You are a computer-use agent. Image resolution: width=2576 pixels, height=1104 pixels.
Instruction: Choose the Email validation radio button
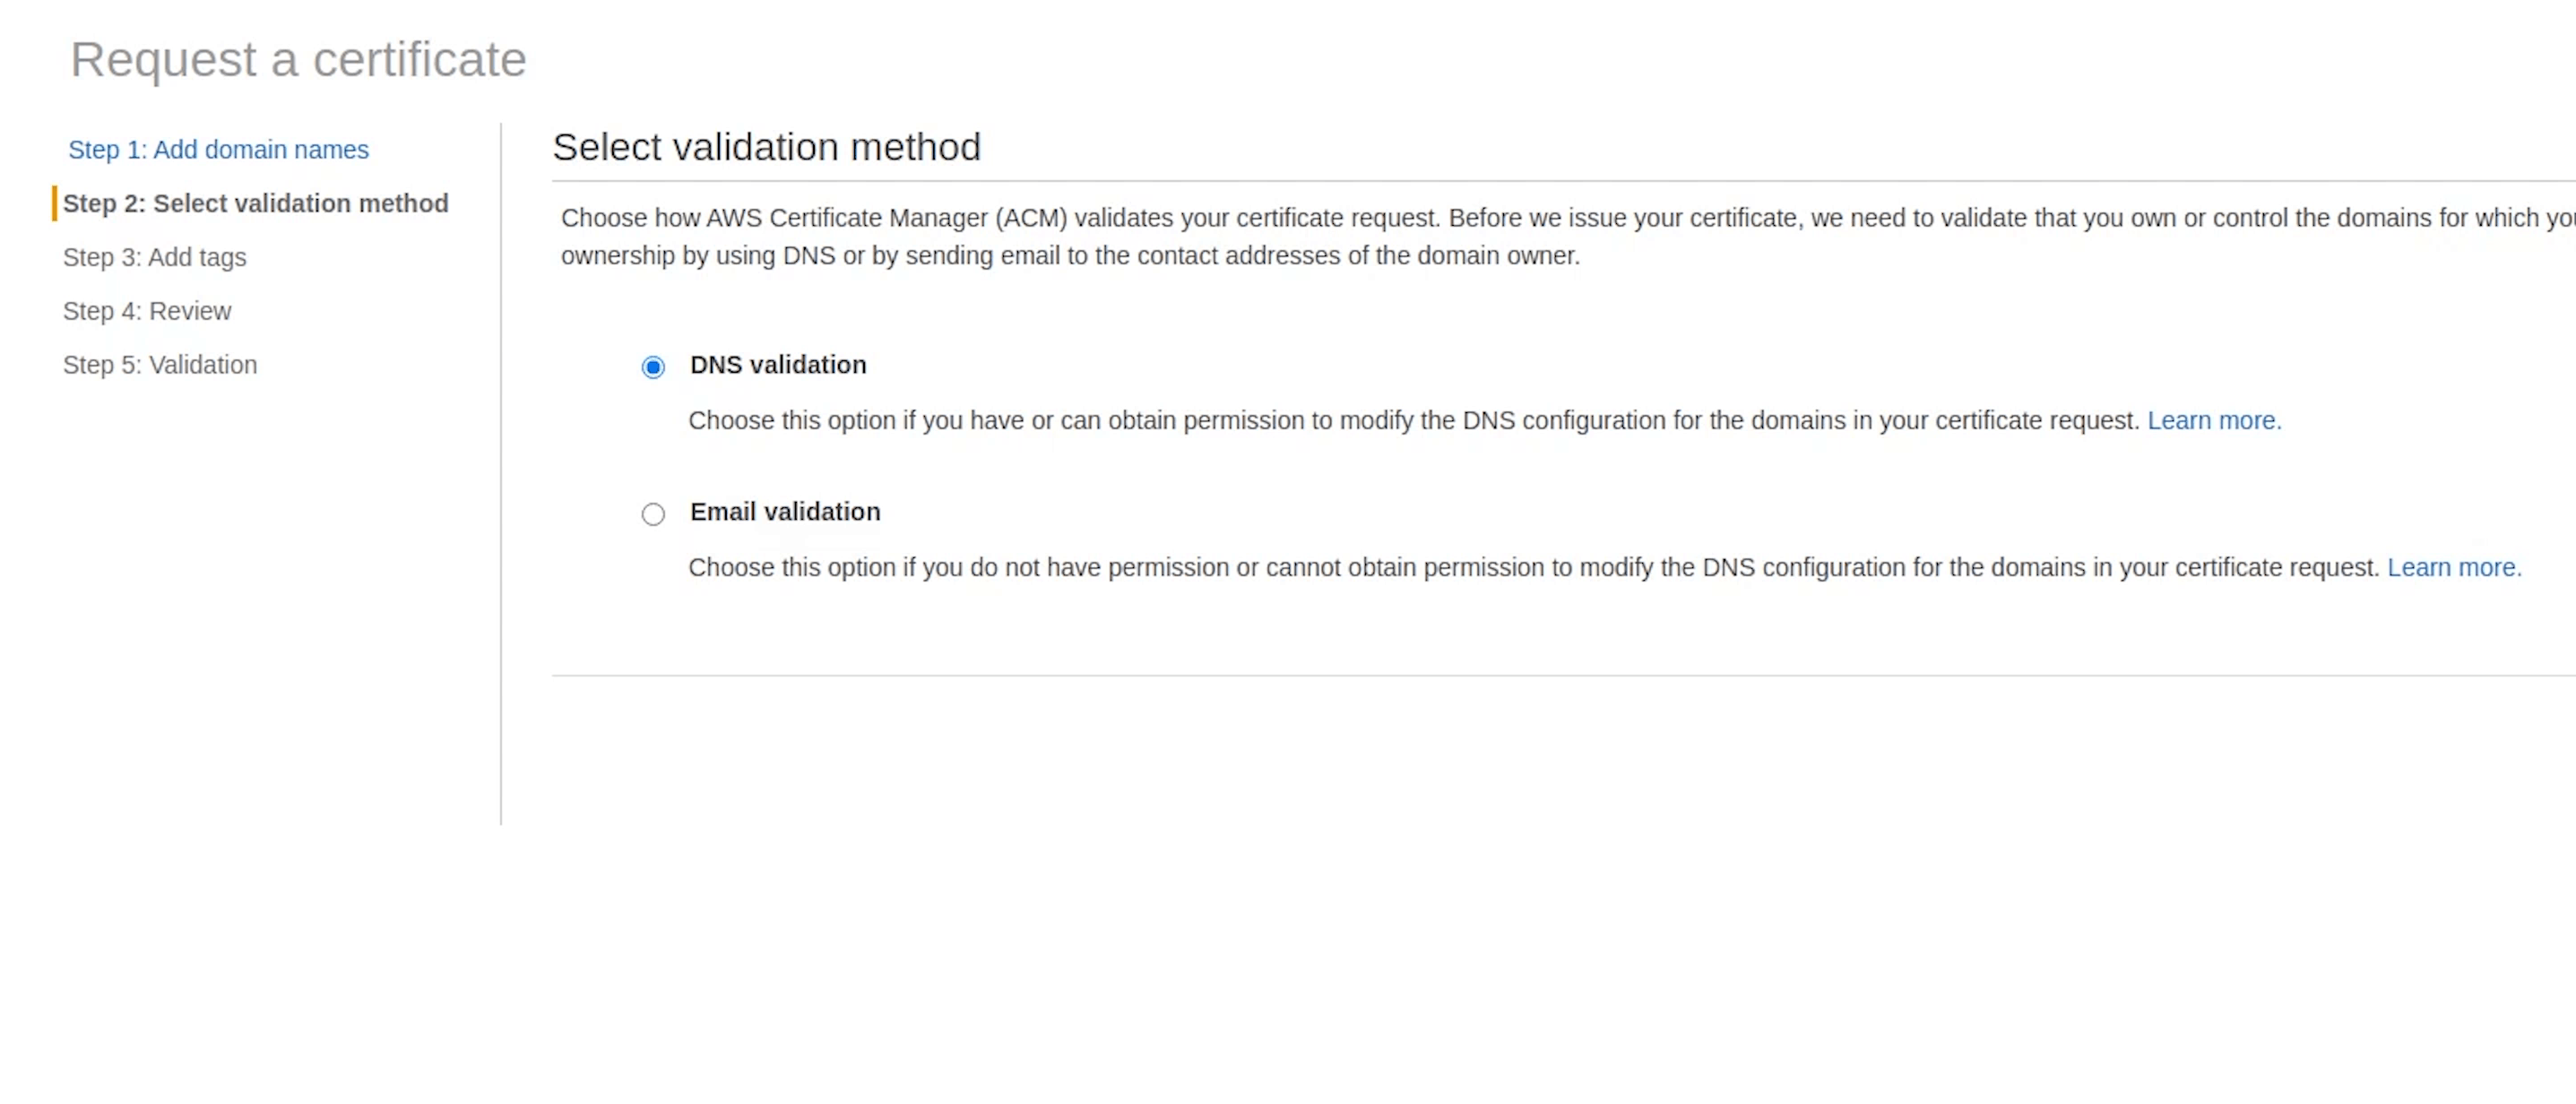[x=653, y=515]
